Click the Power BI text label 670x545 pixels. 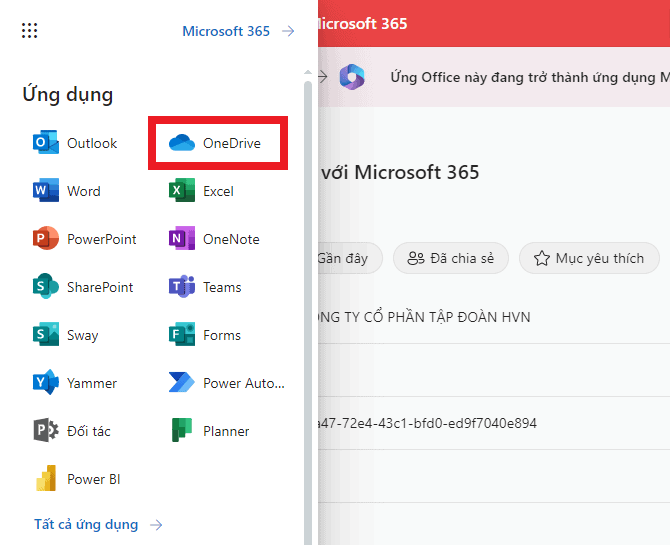pos(94,479)
